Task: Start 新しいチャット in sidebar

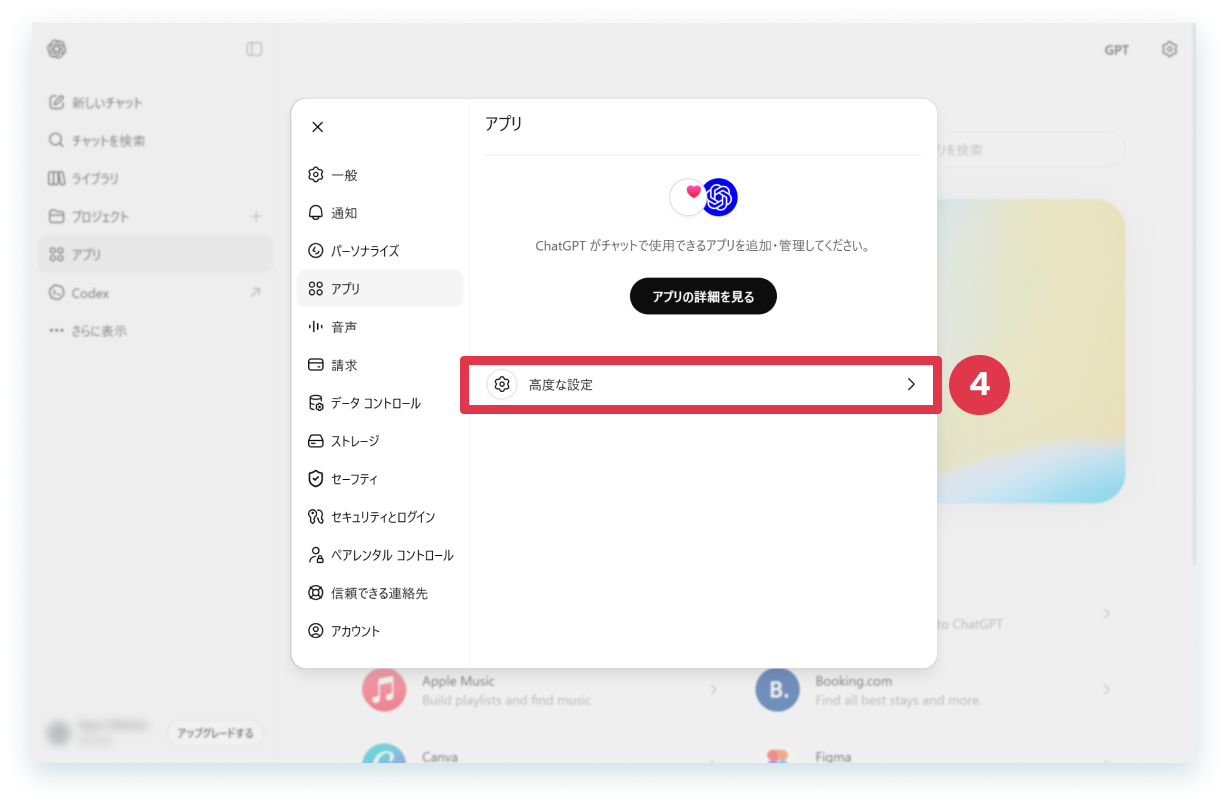Action: 155,102
